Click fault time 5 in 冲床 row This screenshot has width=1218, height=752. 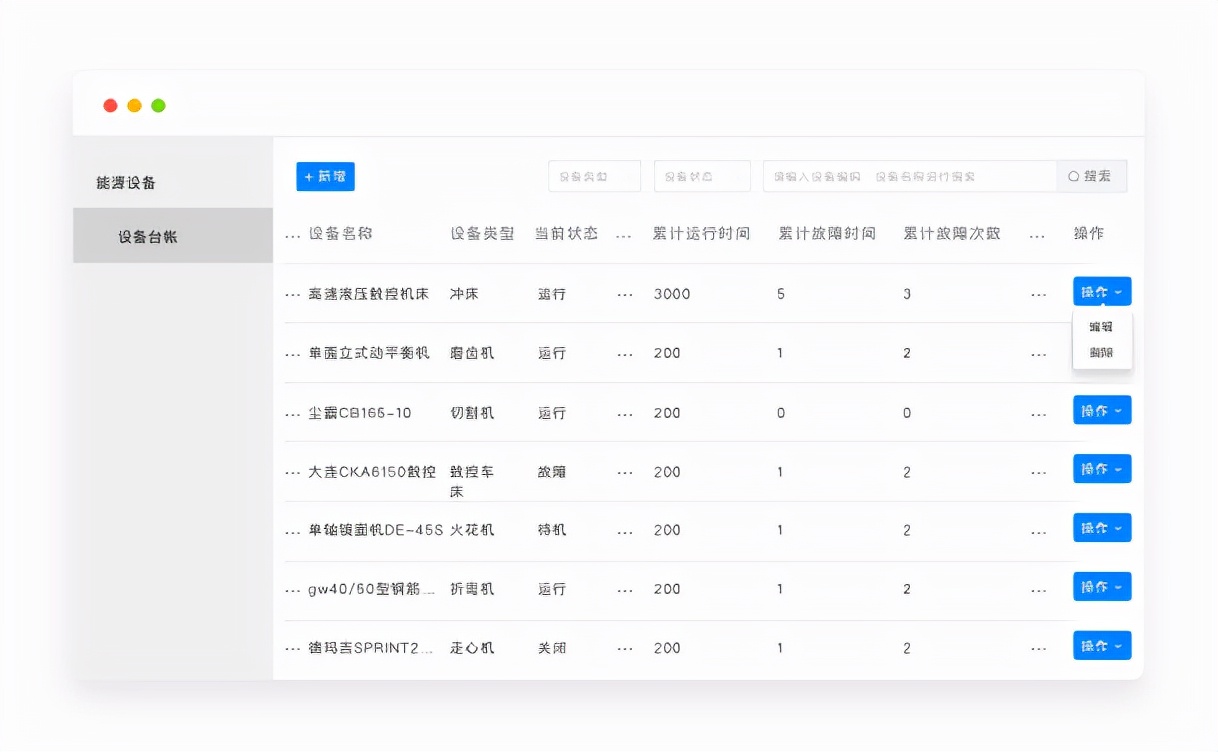781,294
